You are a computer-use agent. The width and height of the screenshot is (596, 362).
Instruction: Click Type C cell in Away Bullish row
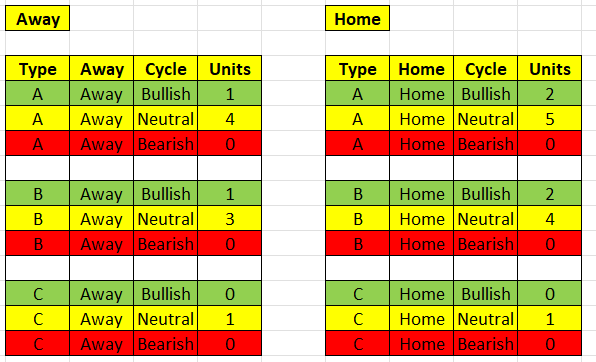[x=38, y=294]
